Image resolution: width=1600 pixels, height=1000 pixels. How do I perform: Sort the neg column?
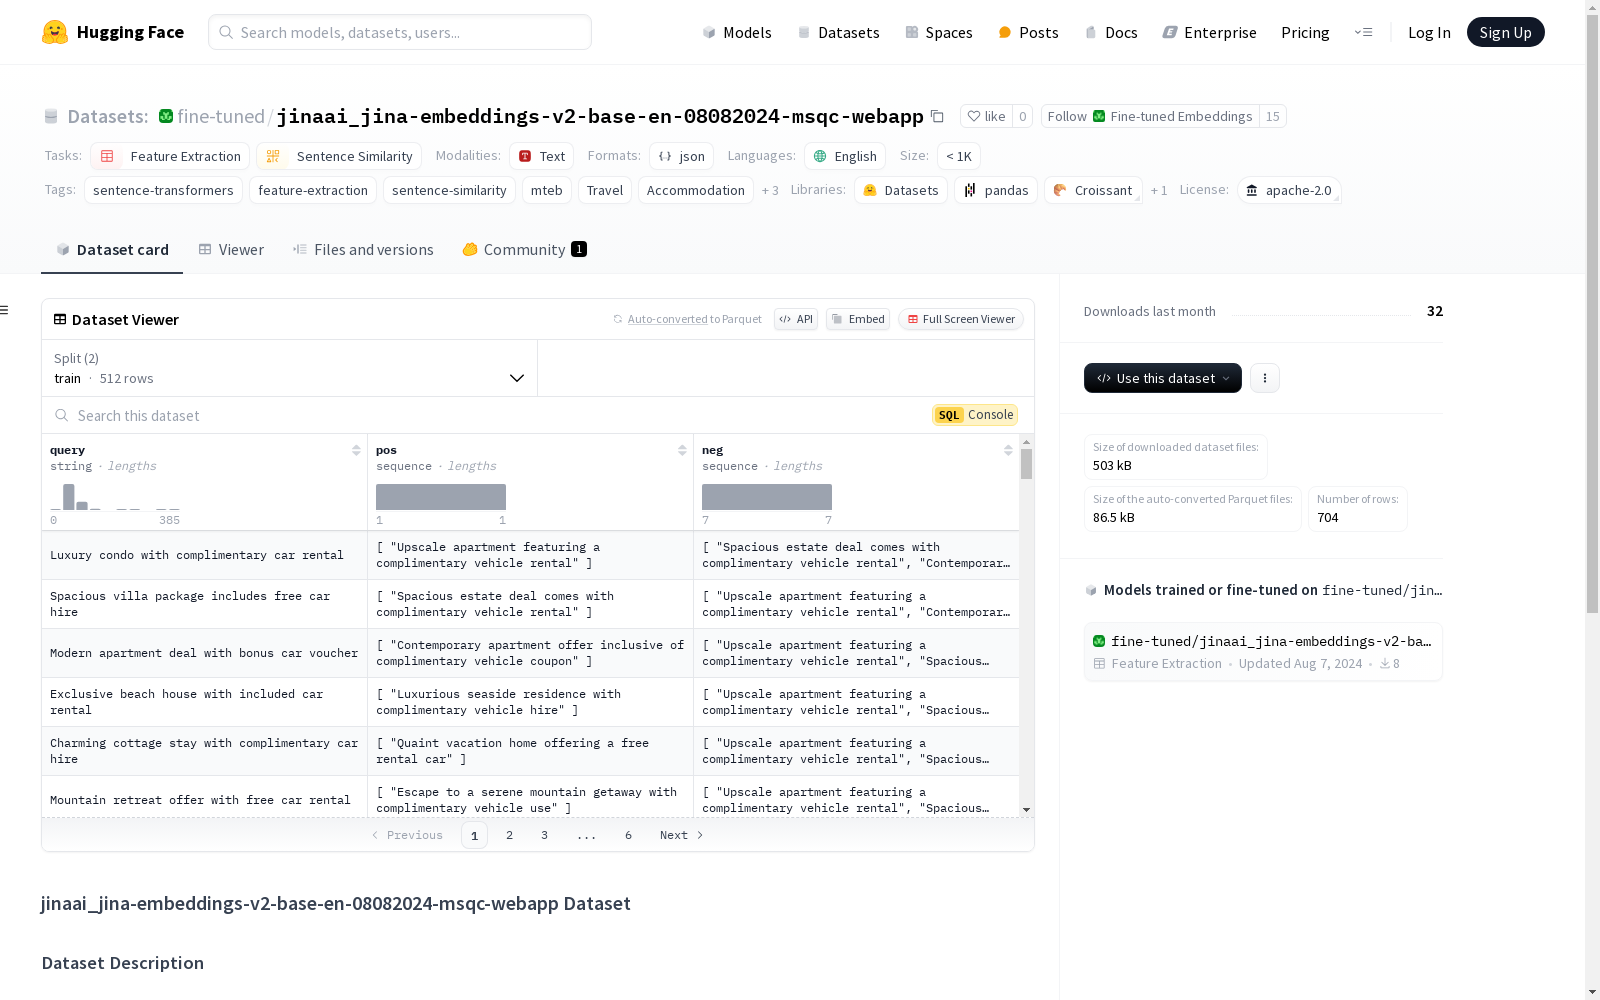[x=1008, y=450]
